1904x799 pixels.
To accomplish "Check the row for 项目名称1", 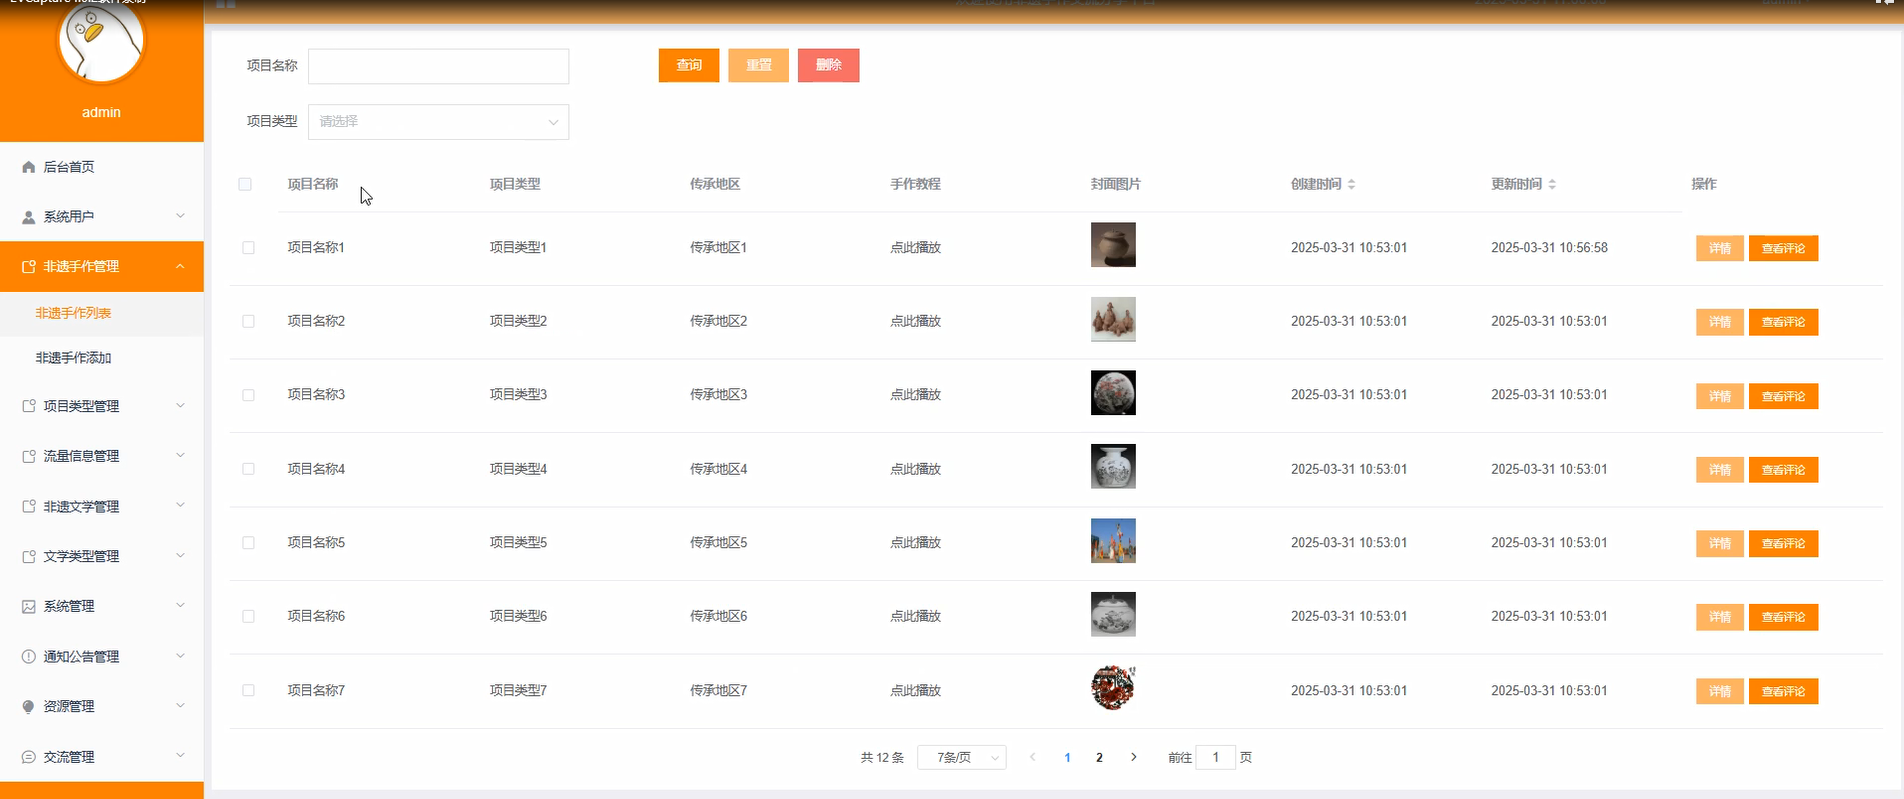I will tap(248, 248).
